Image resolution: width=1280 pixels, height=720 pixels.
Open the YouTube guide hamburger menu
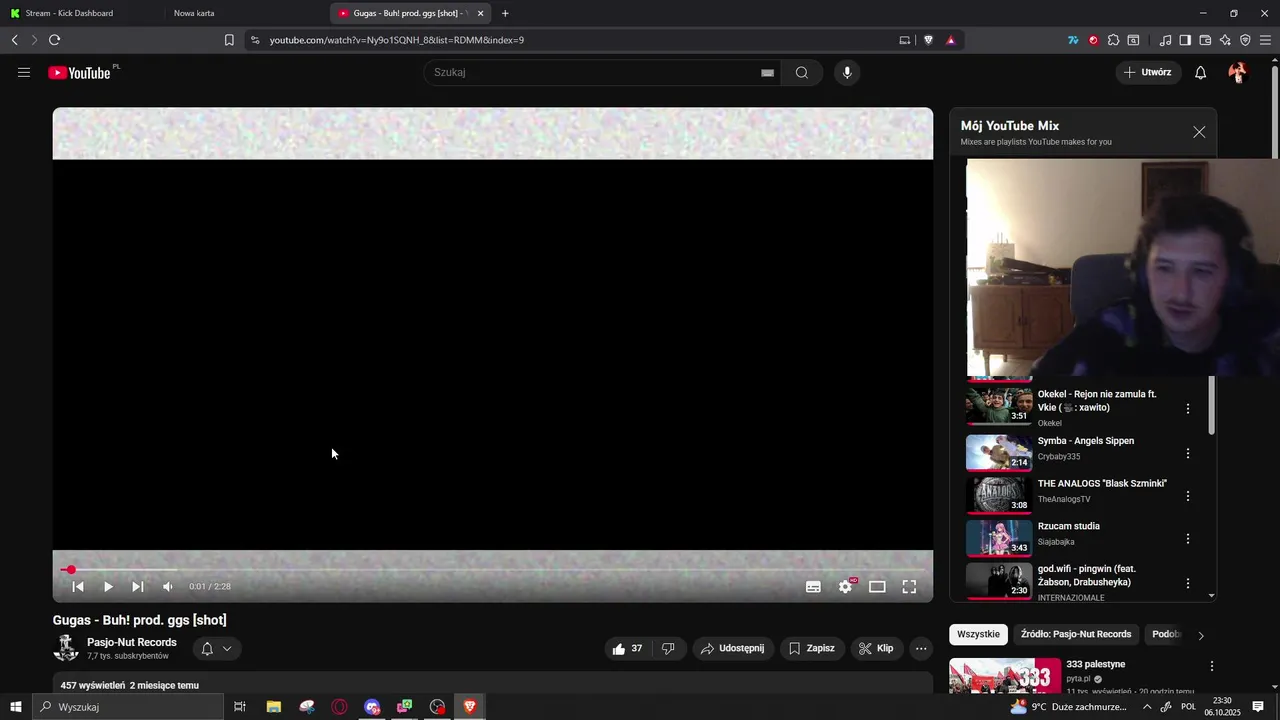click(24, 72)
